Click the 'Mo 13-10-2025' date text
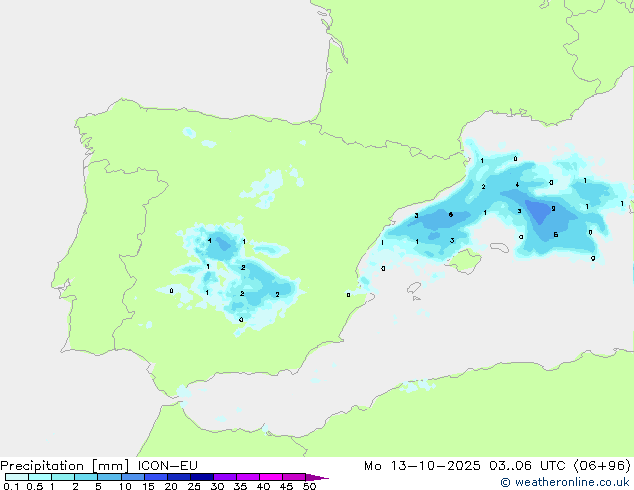Viewport: 634px width, 490px height. point(422,466)
